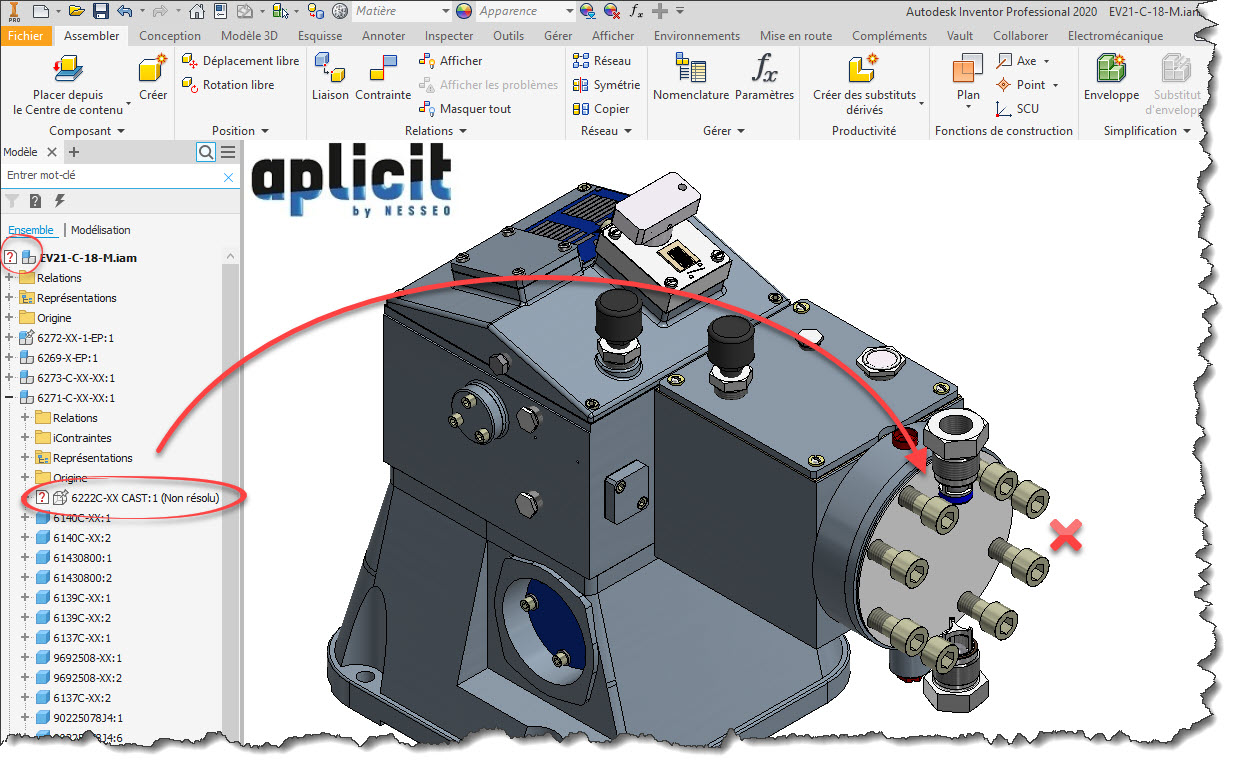Open the Nomenclature tool

689,69
